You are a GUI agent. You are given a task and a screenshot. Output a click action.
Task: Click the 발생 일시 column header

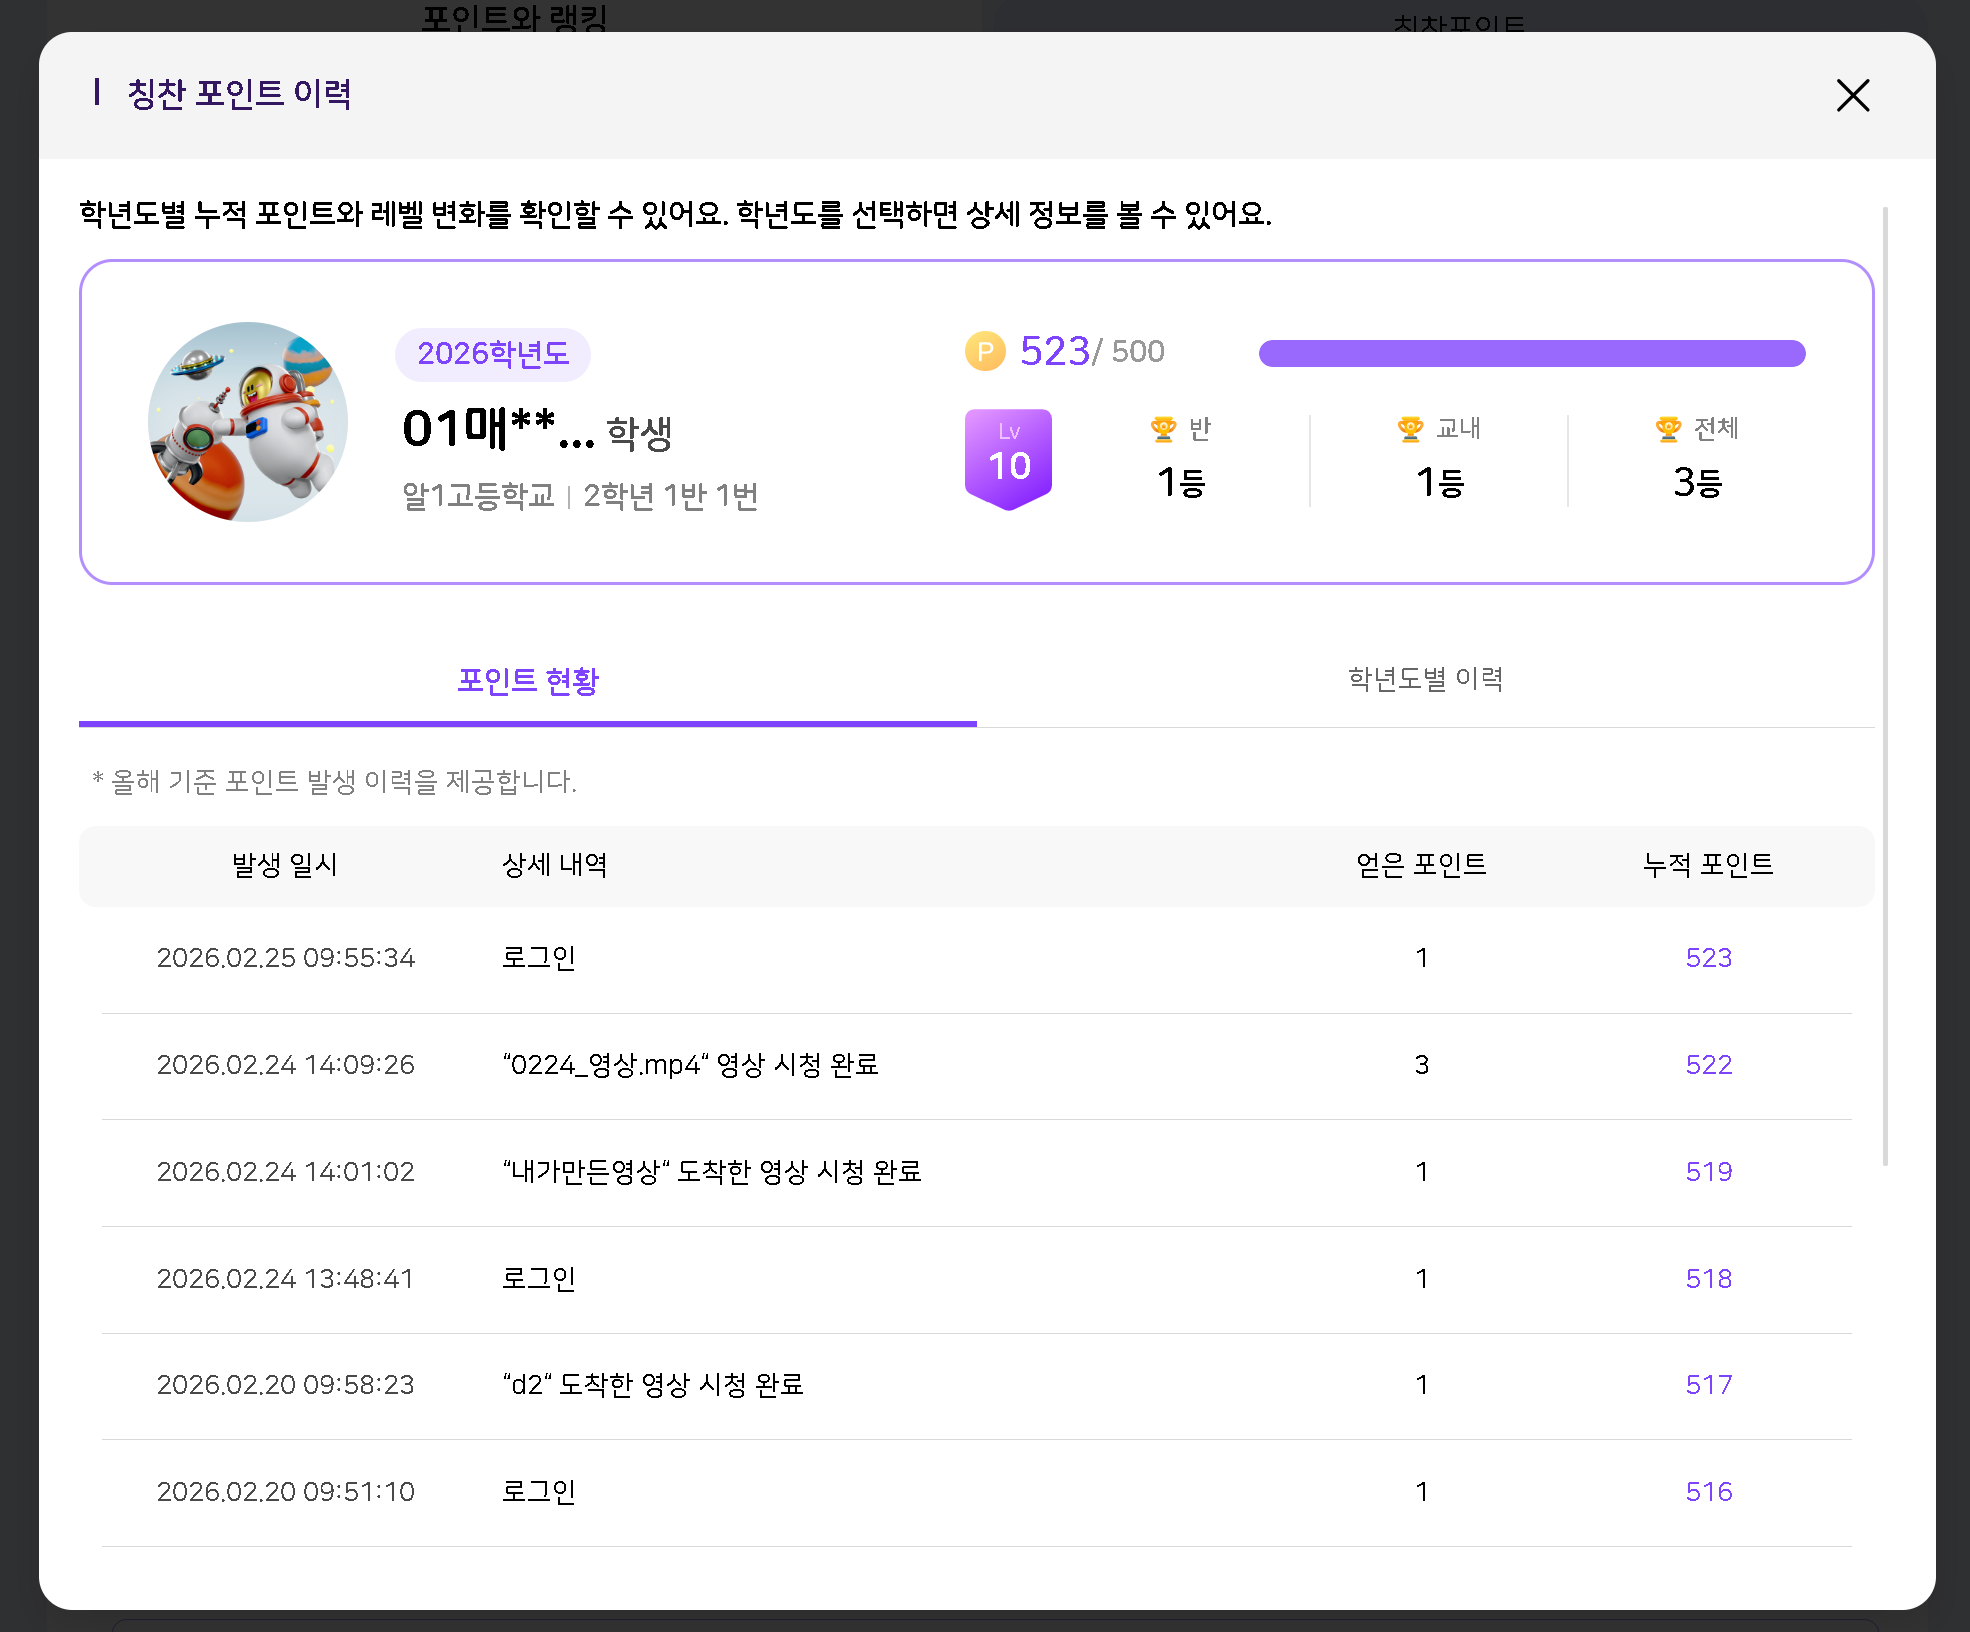pyautogui.click(x=285, y=865)
